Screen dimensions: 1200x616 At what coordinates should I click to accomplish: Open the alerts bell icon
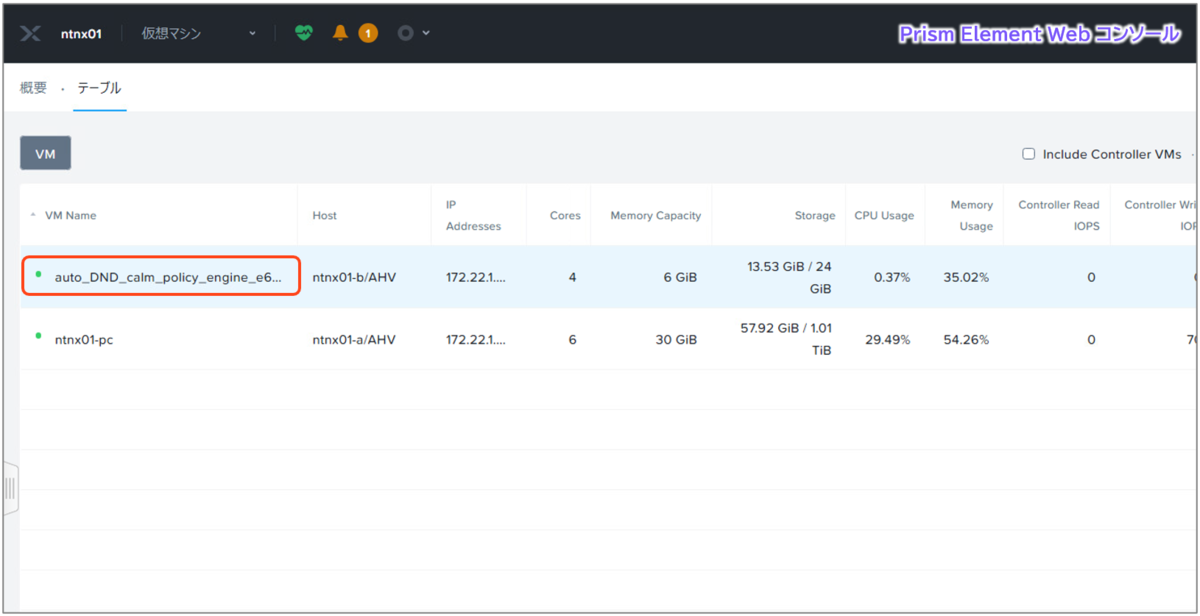(x=340, y=33)
